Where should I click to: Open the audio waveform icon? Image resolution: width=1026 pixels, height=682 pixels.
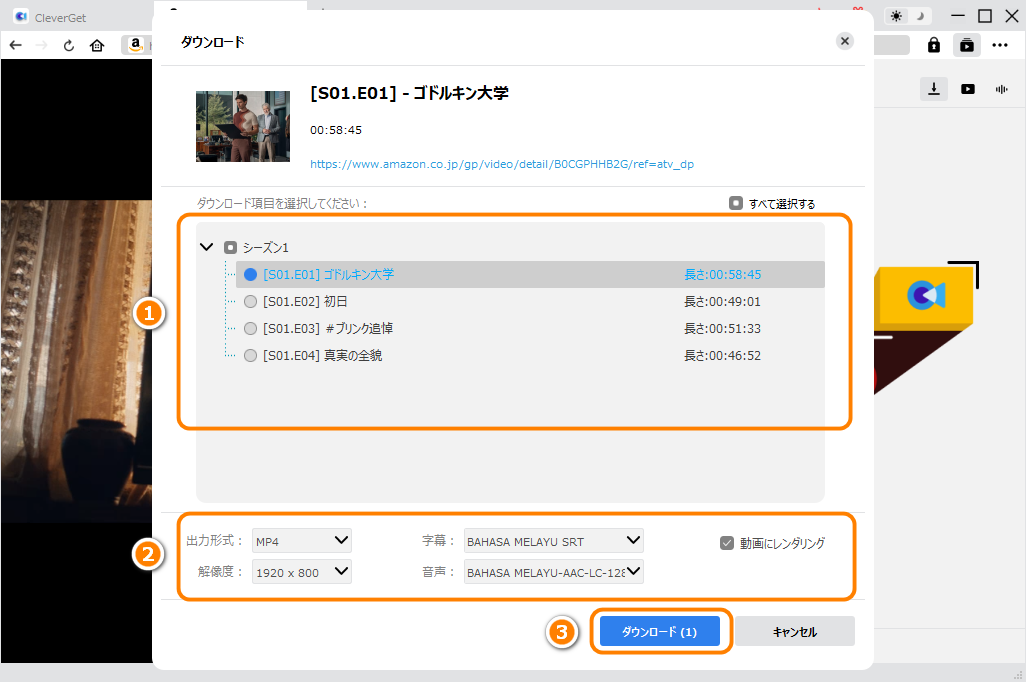1001,89
